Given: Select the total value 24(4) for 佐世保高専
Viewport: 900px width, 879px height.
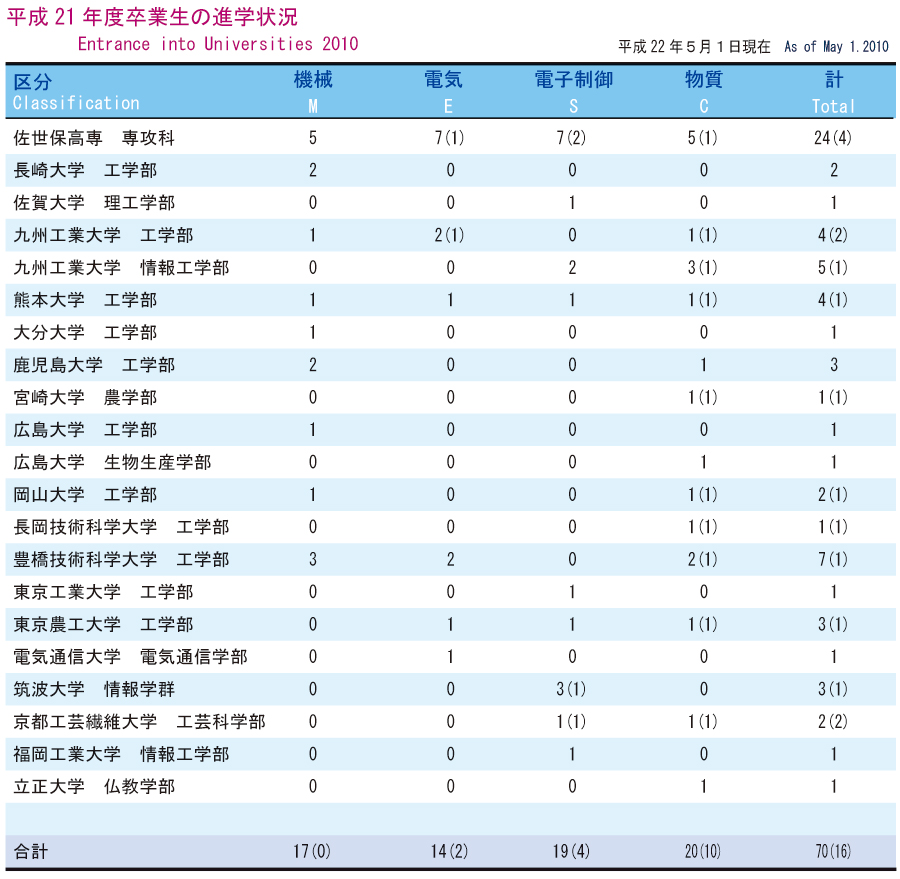Looking at the screenshot, I should pos(833,138).
